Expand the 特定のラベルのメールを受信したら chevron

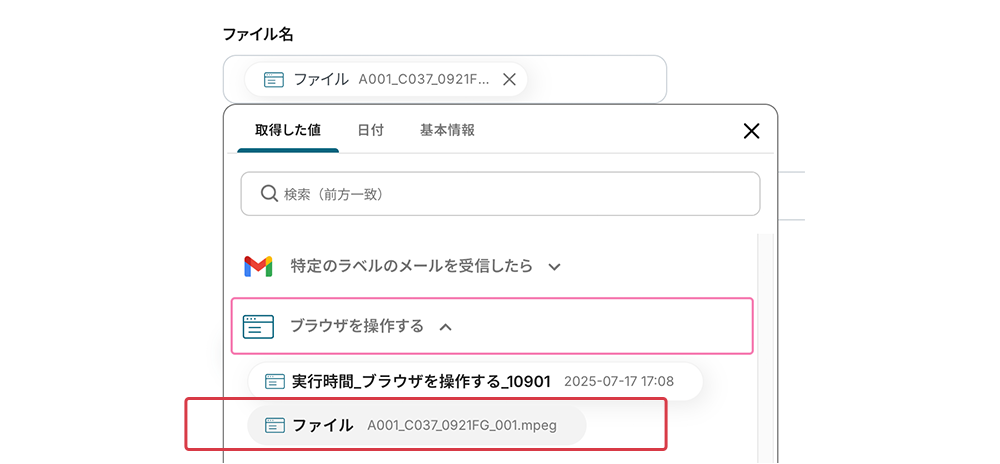tap(555, 267)
